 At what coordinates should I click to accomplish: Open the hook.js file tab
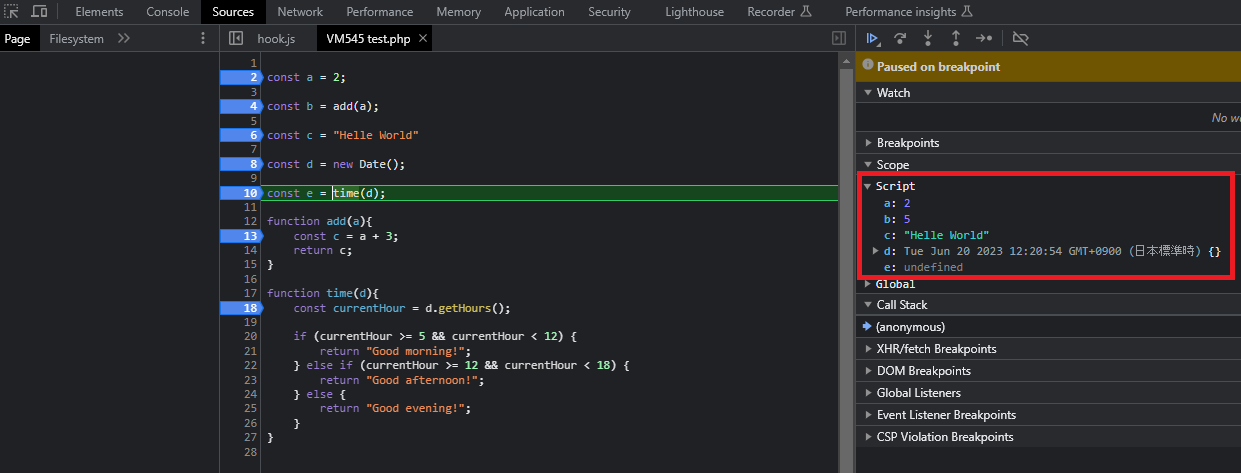pyautogui.click(x=276, y=38)
